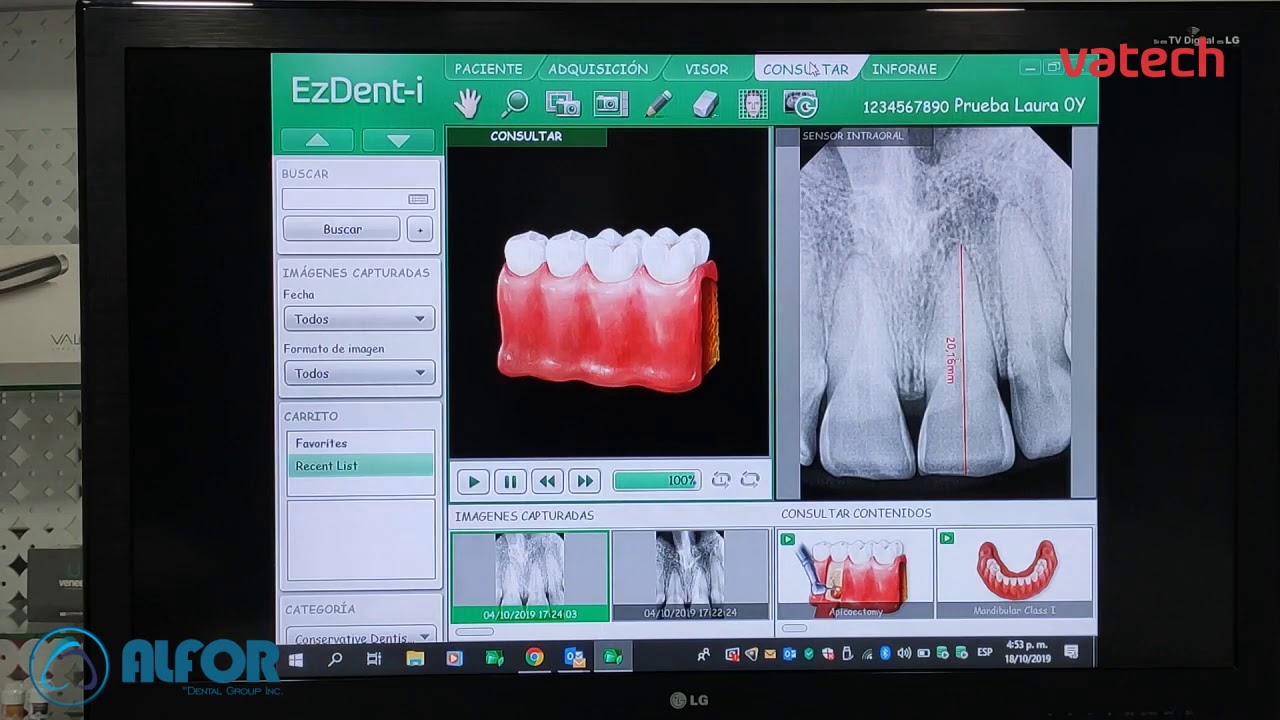Click the CONSULTAR panel header label
The image size is (1280, 720).
click(x=526, y=137)
